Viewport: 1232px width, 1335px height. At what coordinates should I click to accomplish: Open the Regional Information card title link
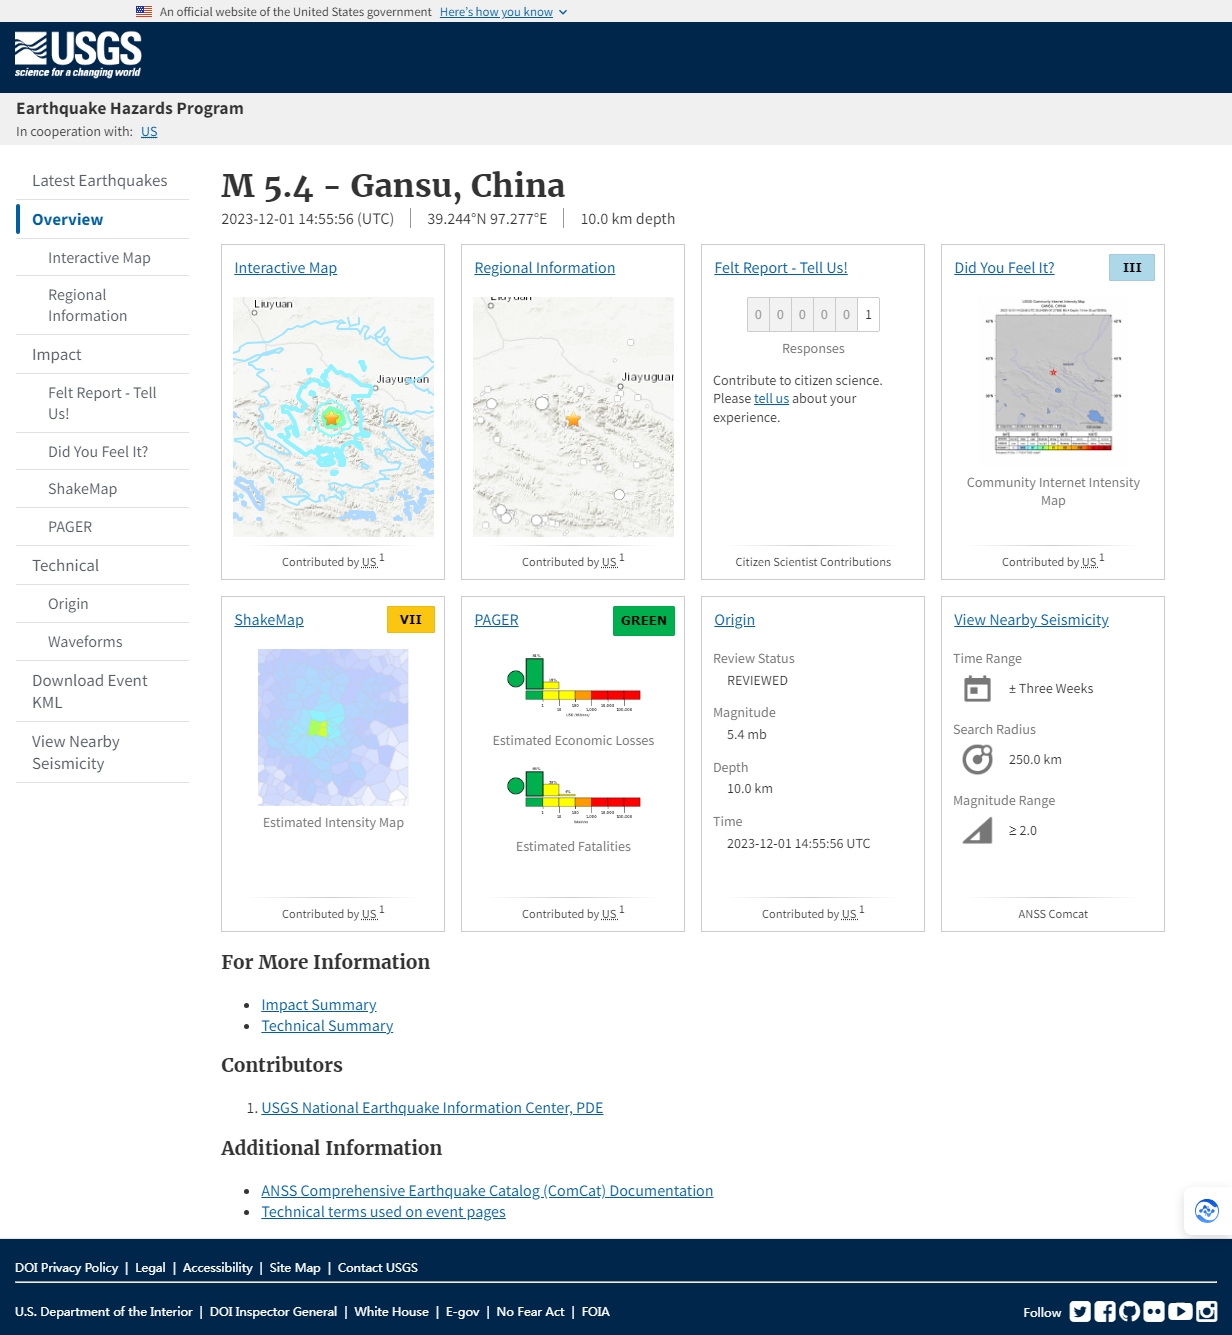[x=545, y=267]
